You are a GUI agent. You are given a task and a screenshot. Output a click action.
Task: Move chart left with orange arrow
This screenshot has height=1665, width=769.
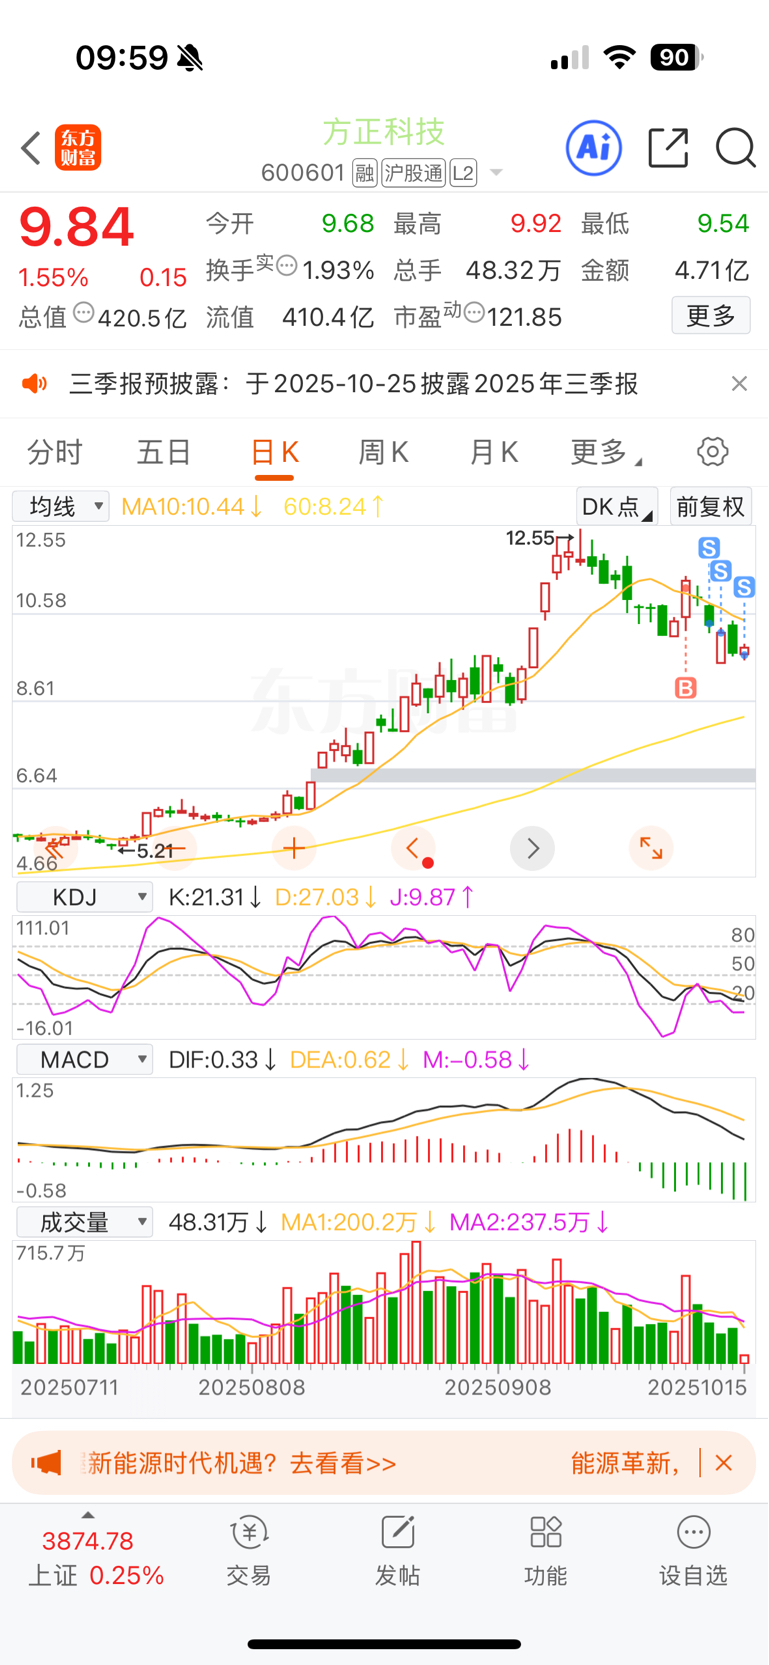tap(413, 849)
